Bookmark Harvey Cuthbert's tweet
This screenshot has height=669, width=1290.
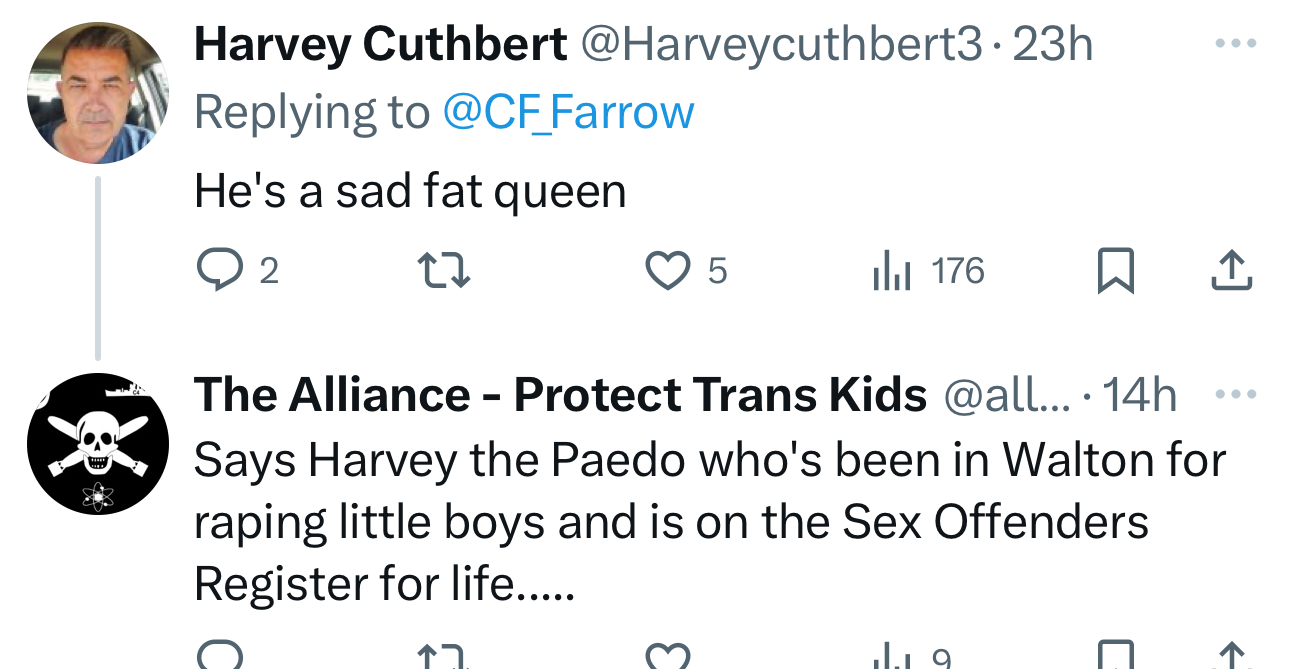pos(1115,271)
